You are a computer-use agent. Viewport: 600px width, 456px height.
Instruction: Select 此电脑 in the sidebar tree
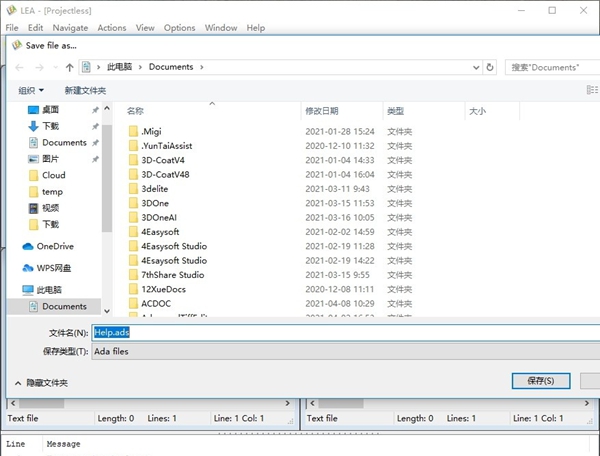click(x=49, y=290)
